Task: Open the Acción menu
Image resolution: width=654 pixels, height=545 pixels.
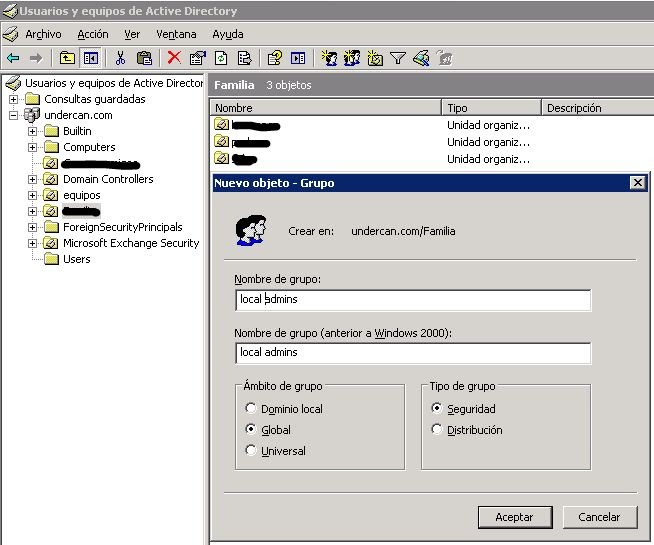Action: tap(93, 34)
